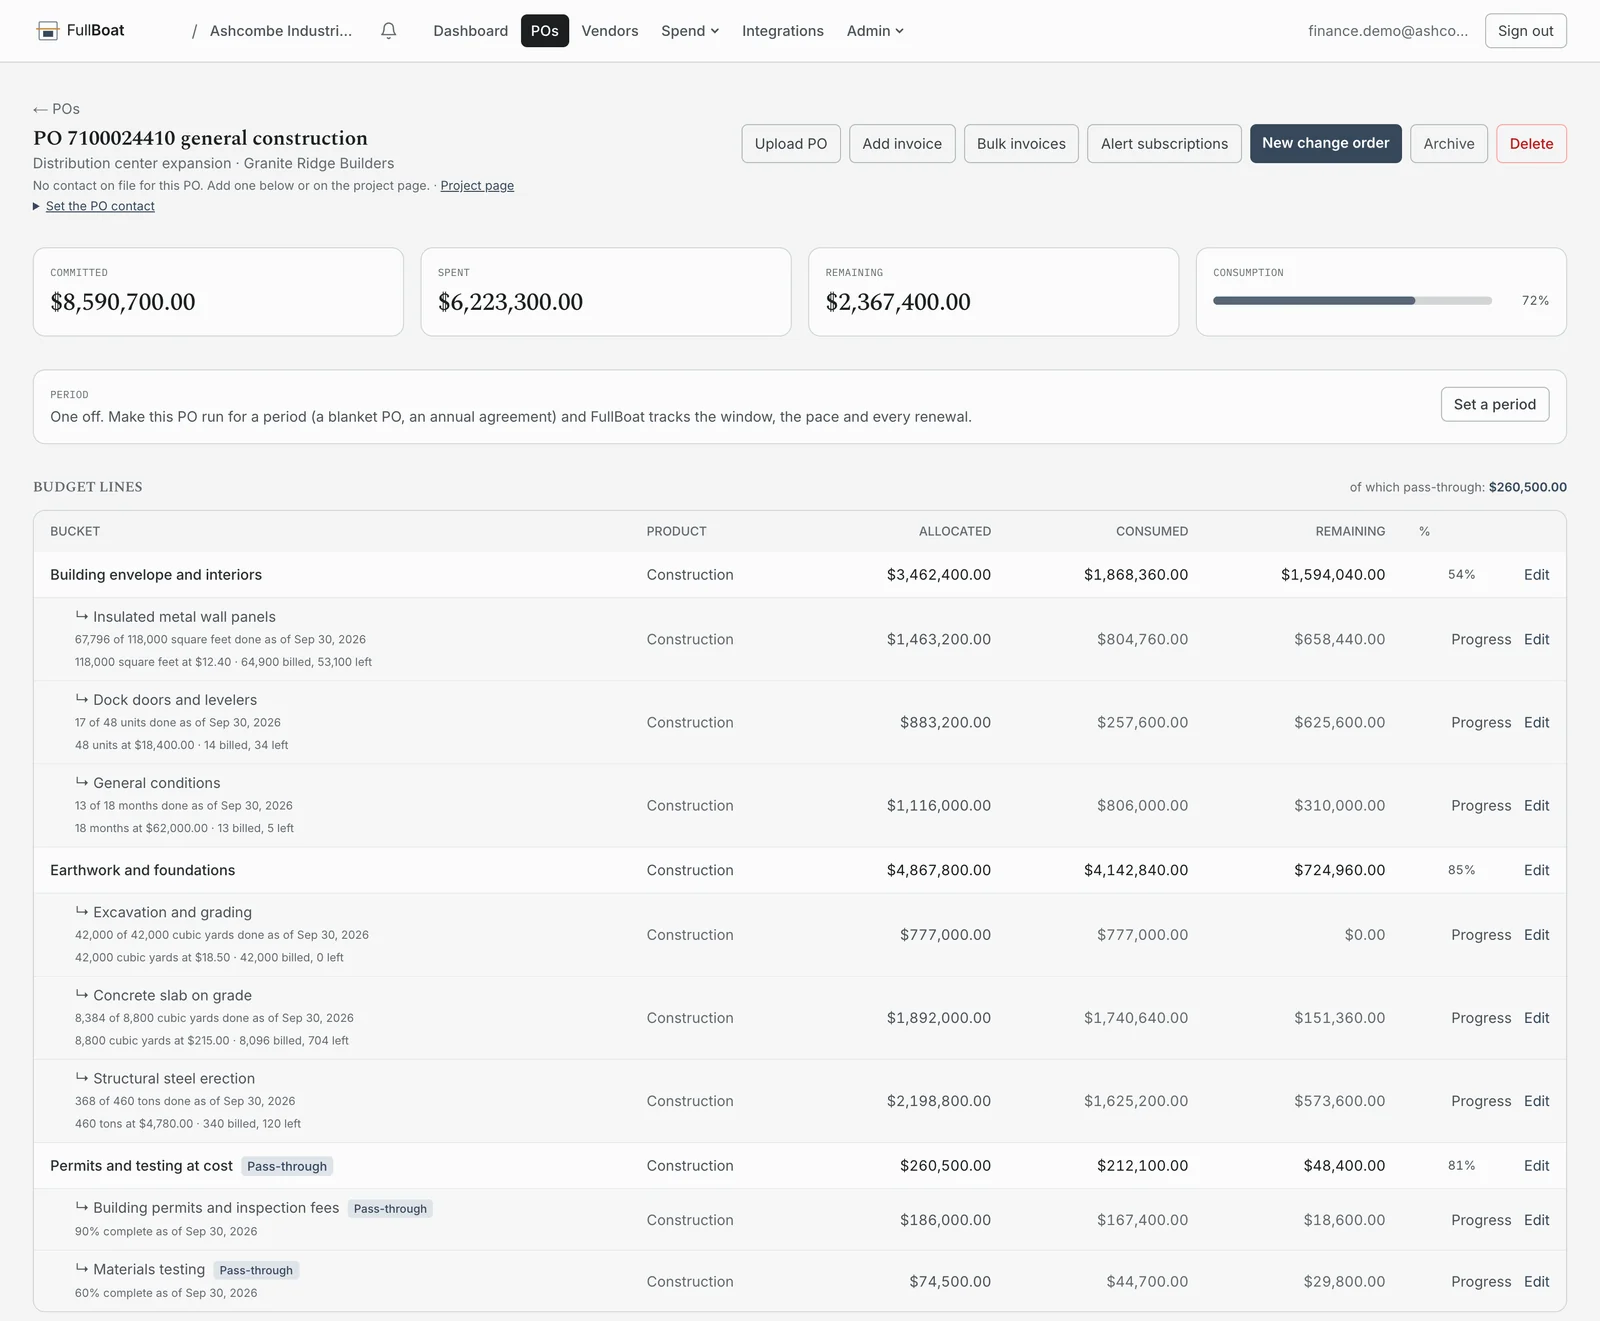Open the Admin dropdown menu
1600x1321 pixels.
(x=875, y=31)
